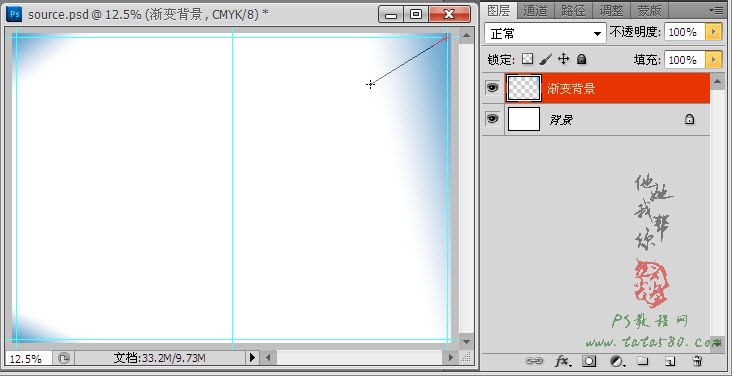The height and width of the screenshot is (376, 732).
Task: Open the fill 填充 slider arrow
Action: pos(714,60)
